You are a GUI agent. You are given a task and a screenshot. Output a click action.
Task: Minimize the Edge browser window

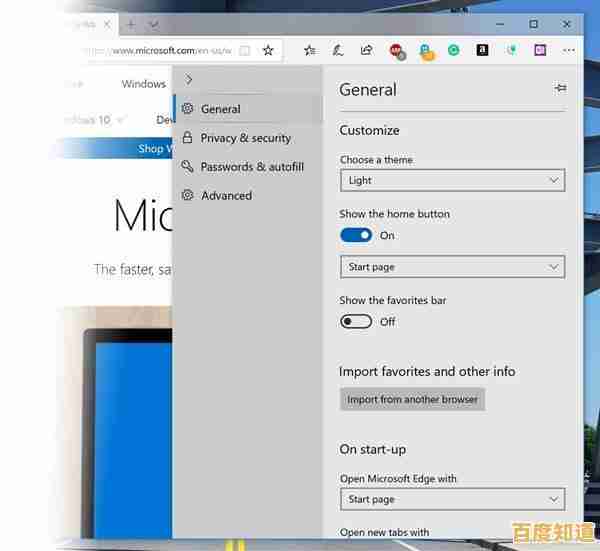tap(500, 24)
